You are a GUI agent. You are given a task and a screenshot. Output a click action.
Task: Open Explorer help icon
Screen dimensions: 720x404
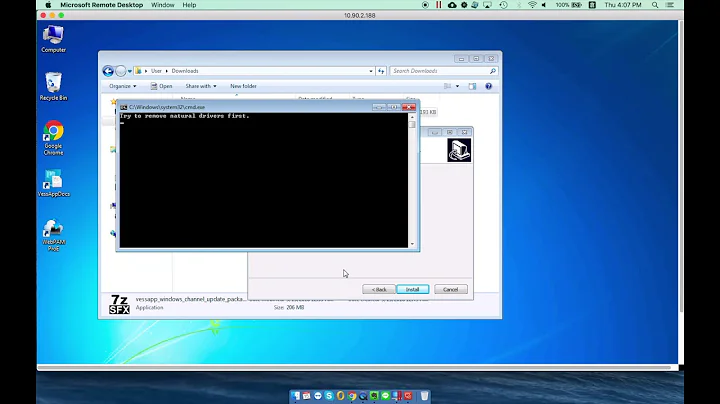(x=489, y=86)
